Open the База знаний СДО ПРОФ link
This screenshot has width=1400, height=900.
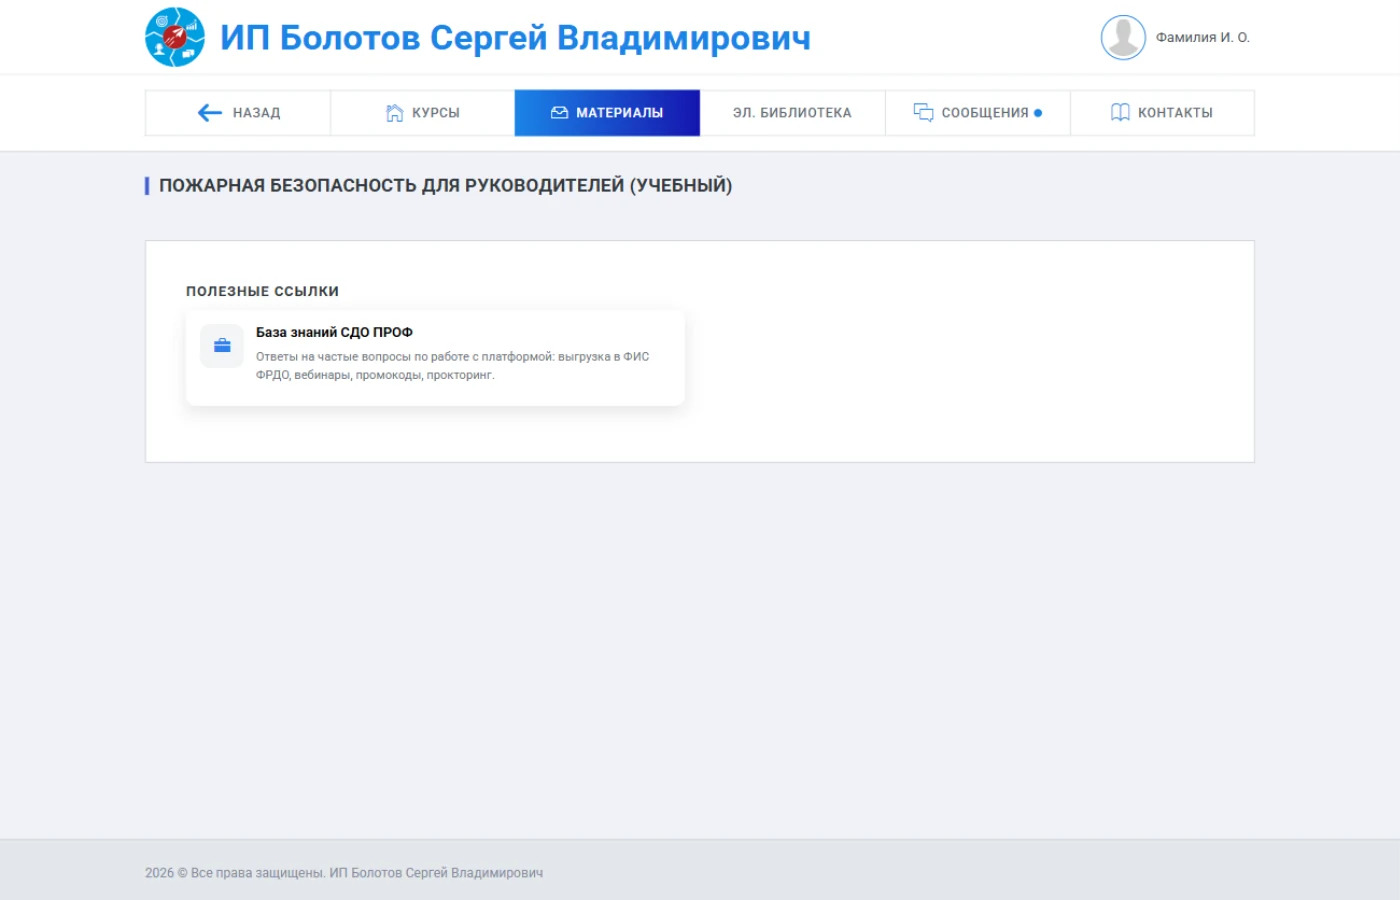334,332
